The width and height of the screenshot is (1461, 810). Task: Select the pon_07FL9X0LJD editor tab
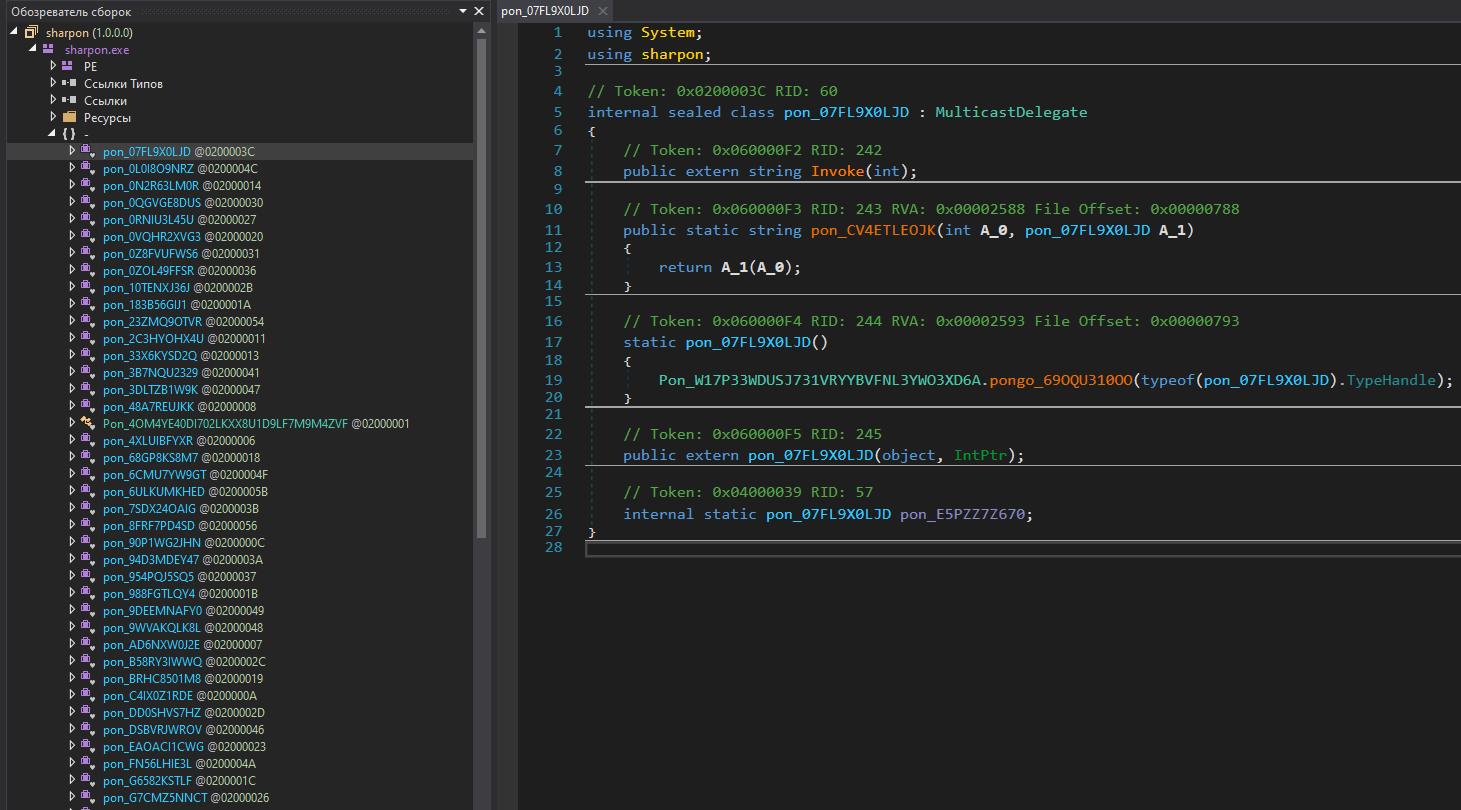[x=545, y=11]
